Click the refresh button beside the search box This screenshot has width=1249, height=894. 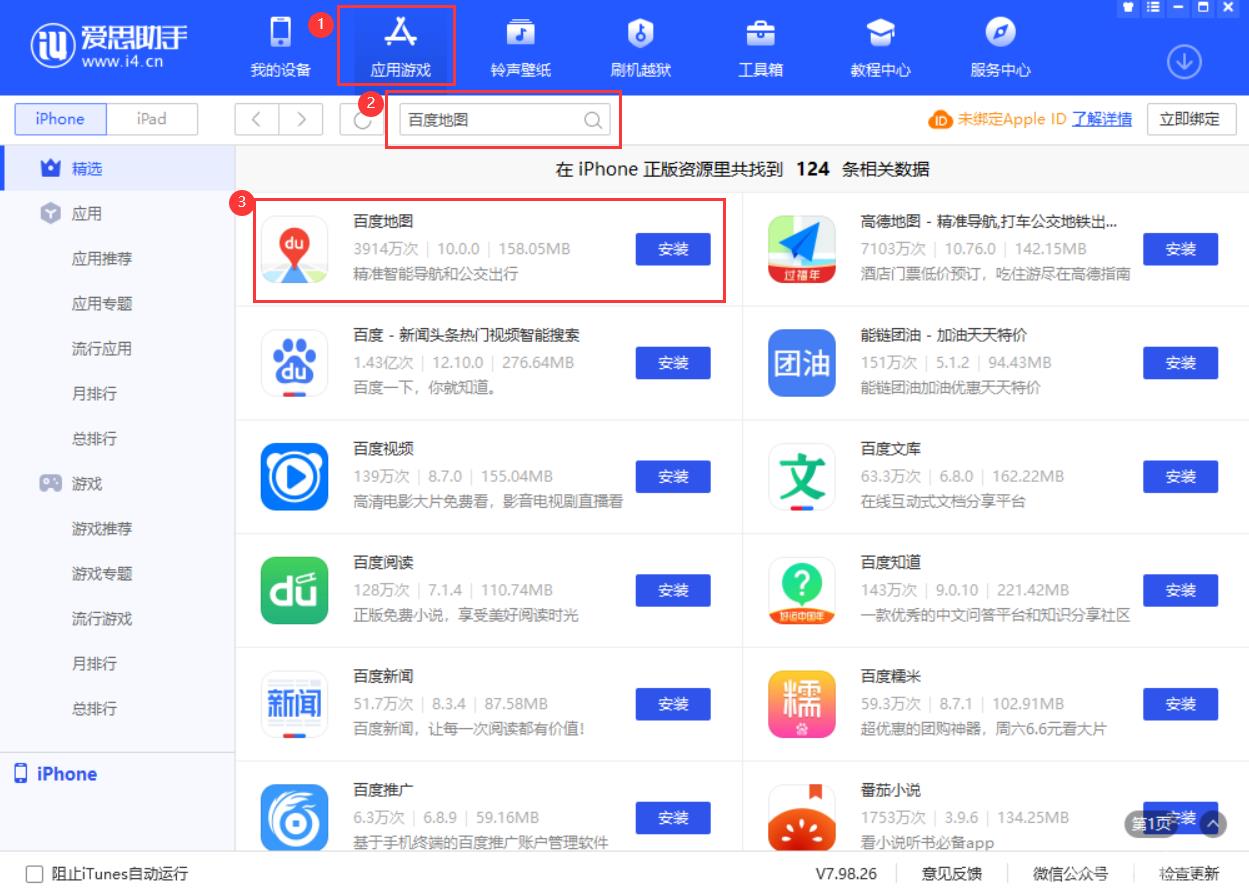(x=361, y=119)
